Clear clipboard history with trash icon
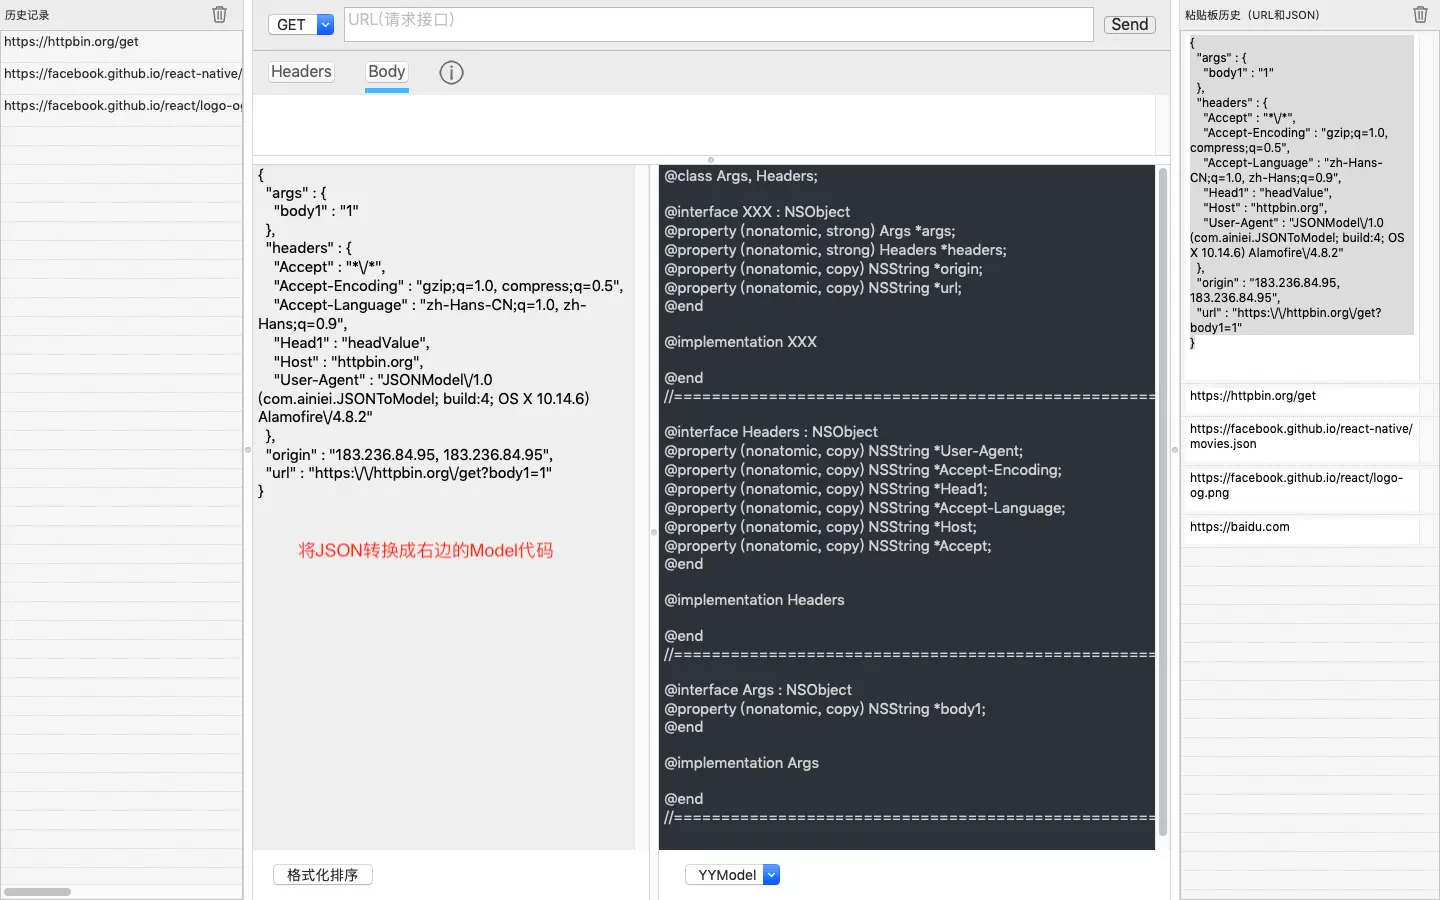The image size is (1440, 900). [1420, 15]
